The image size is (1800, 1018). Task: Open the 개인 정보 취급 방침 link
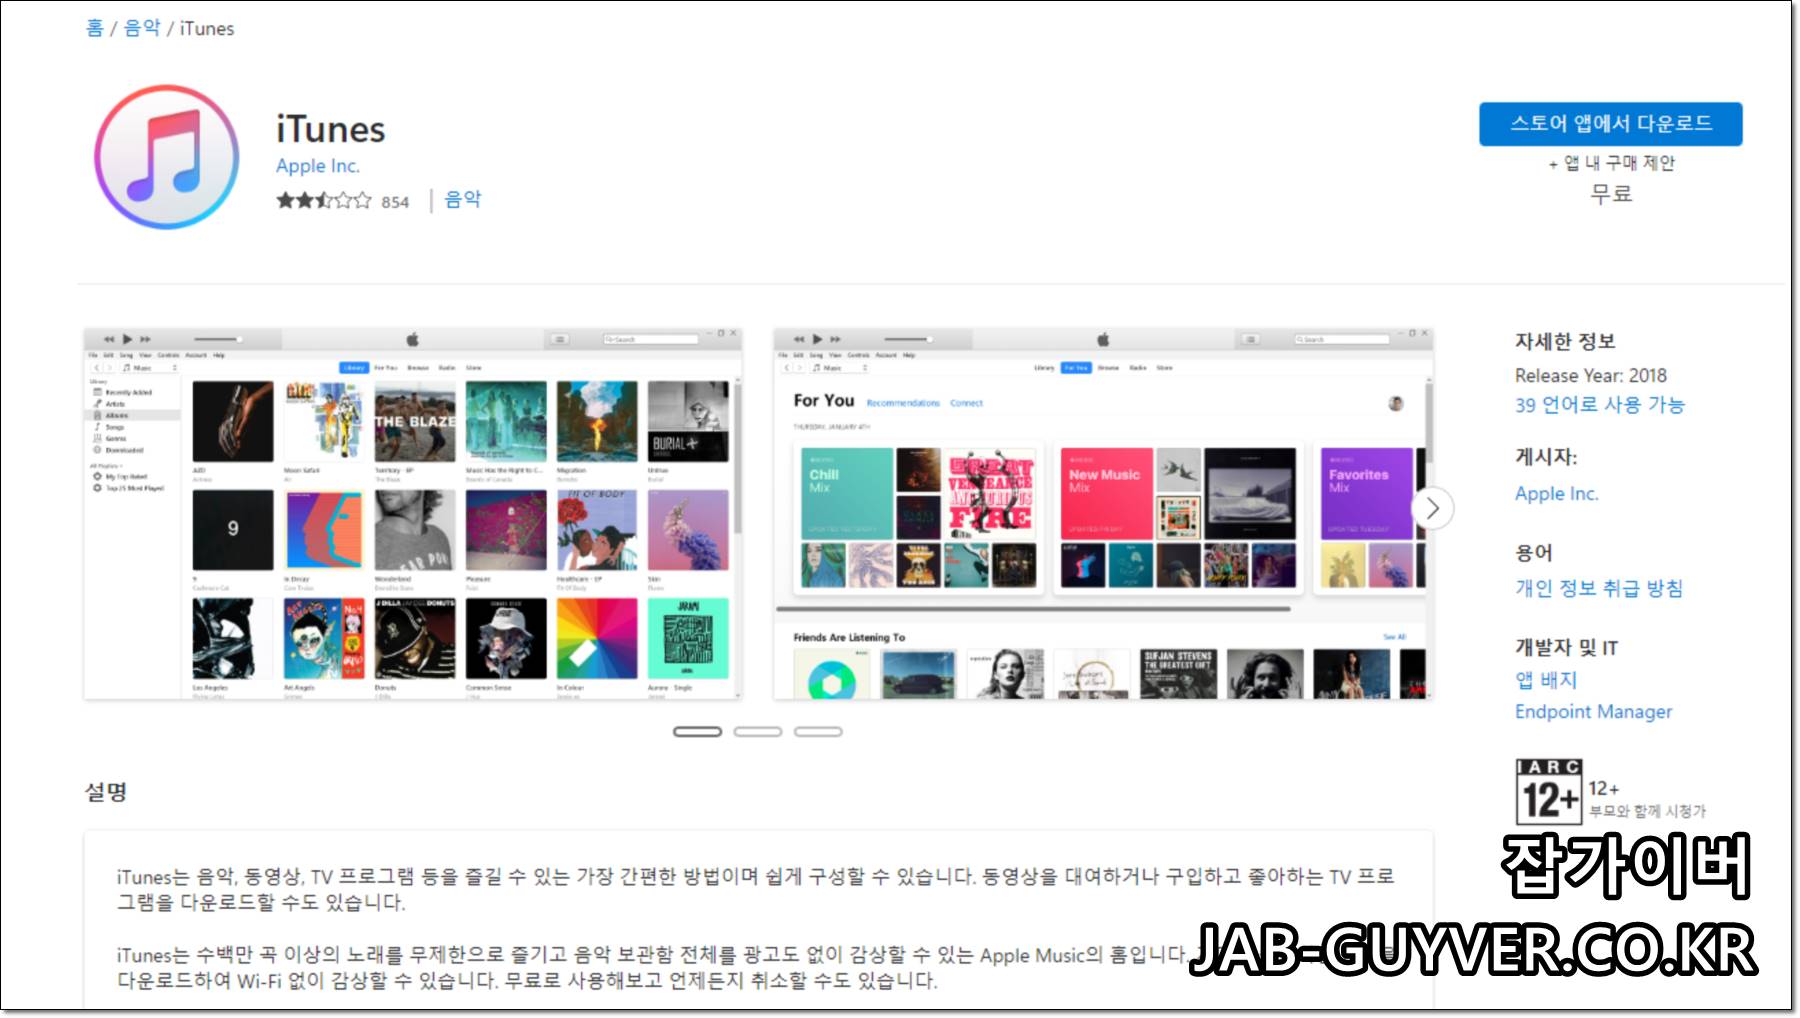pyautogui.click(x=1599, y=588)
